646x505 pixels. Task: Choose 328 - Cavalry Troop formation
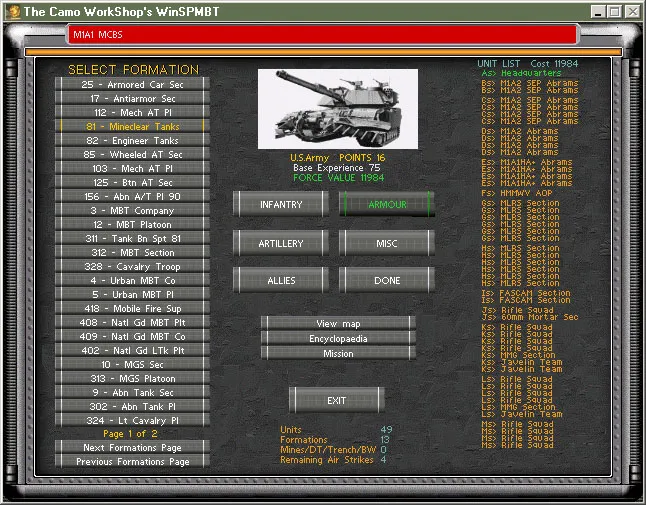coord(133,267)
